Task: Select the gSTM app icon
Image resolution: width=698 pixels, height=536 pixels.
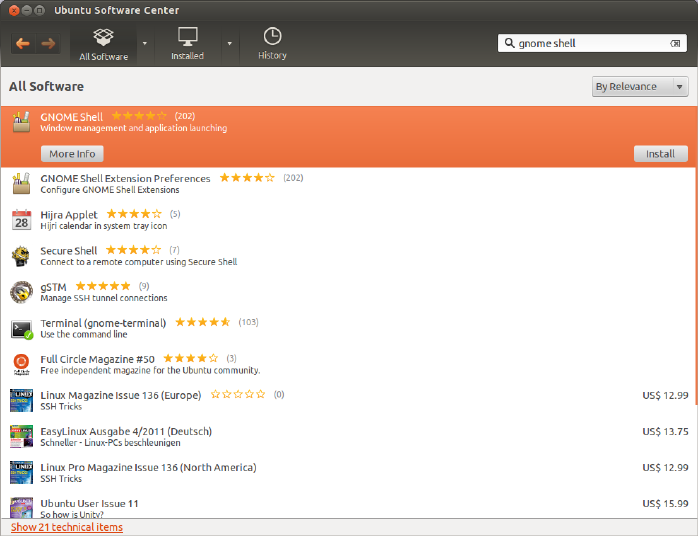Action: pyautogui.click(x=21, y=292)
